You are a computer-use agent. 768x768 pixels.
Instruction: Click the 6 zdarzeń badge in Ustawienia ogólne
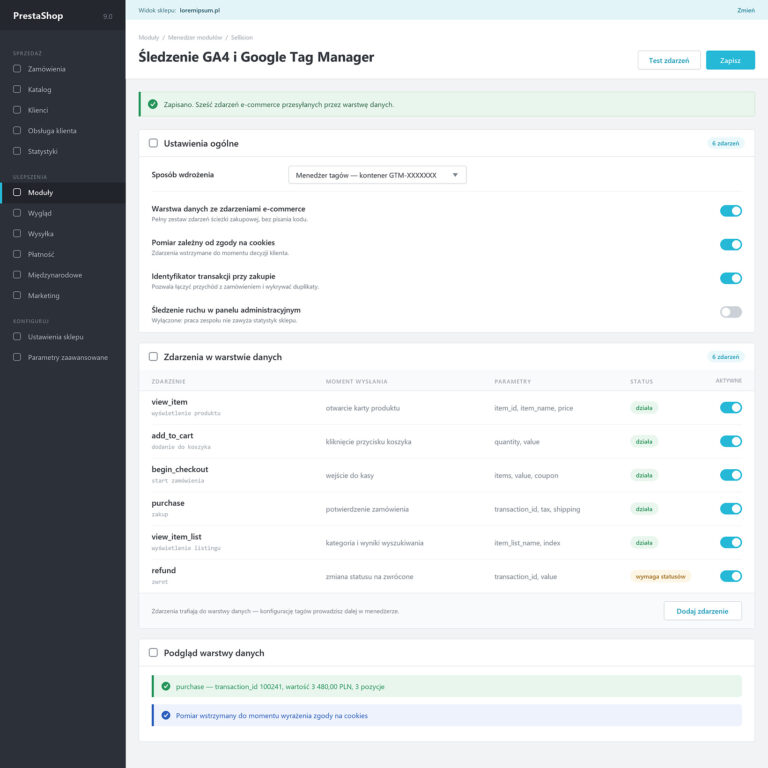pos(725,143)
